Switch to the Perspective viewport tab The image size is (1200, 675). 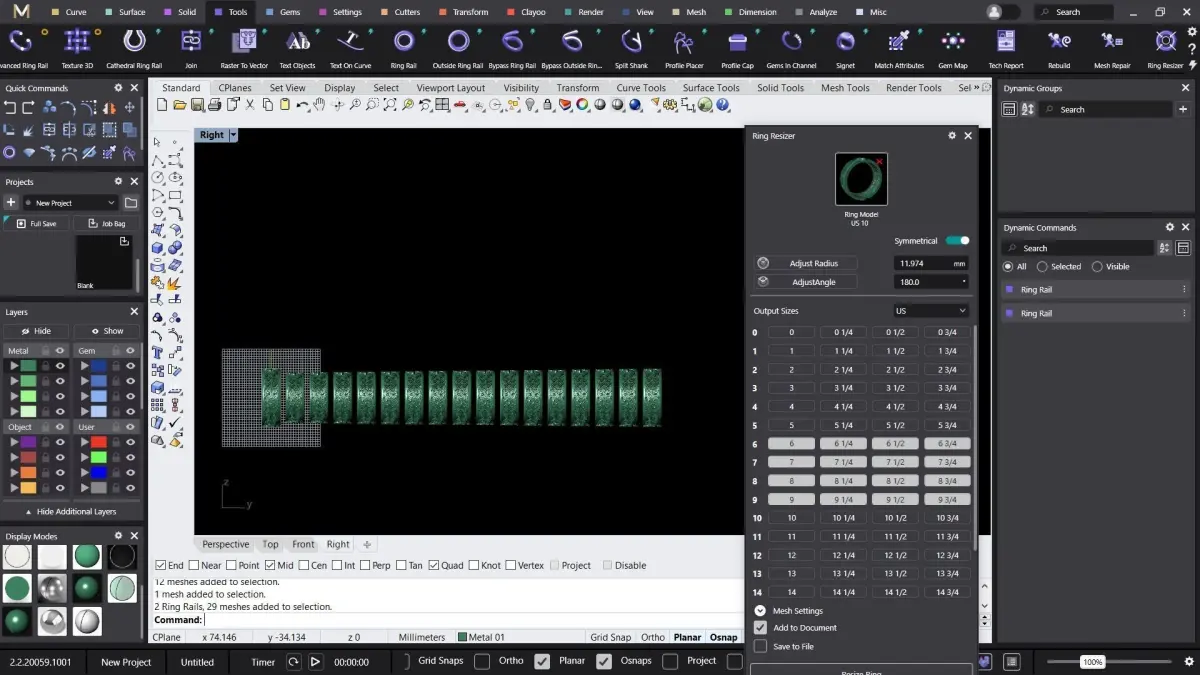tap(226, 545)
